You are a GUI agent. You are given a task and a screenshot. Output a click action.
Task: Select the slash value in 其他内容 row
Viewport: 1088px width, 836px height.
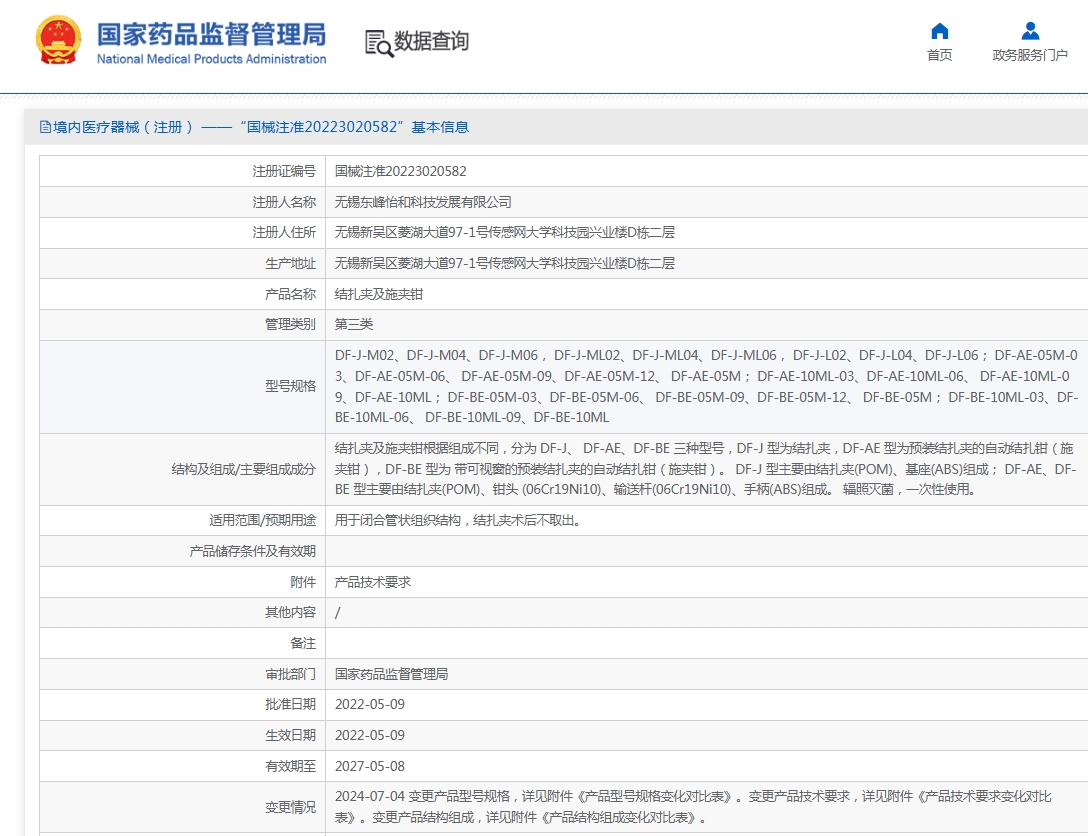[338, 613]
